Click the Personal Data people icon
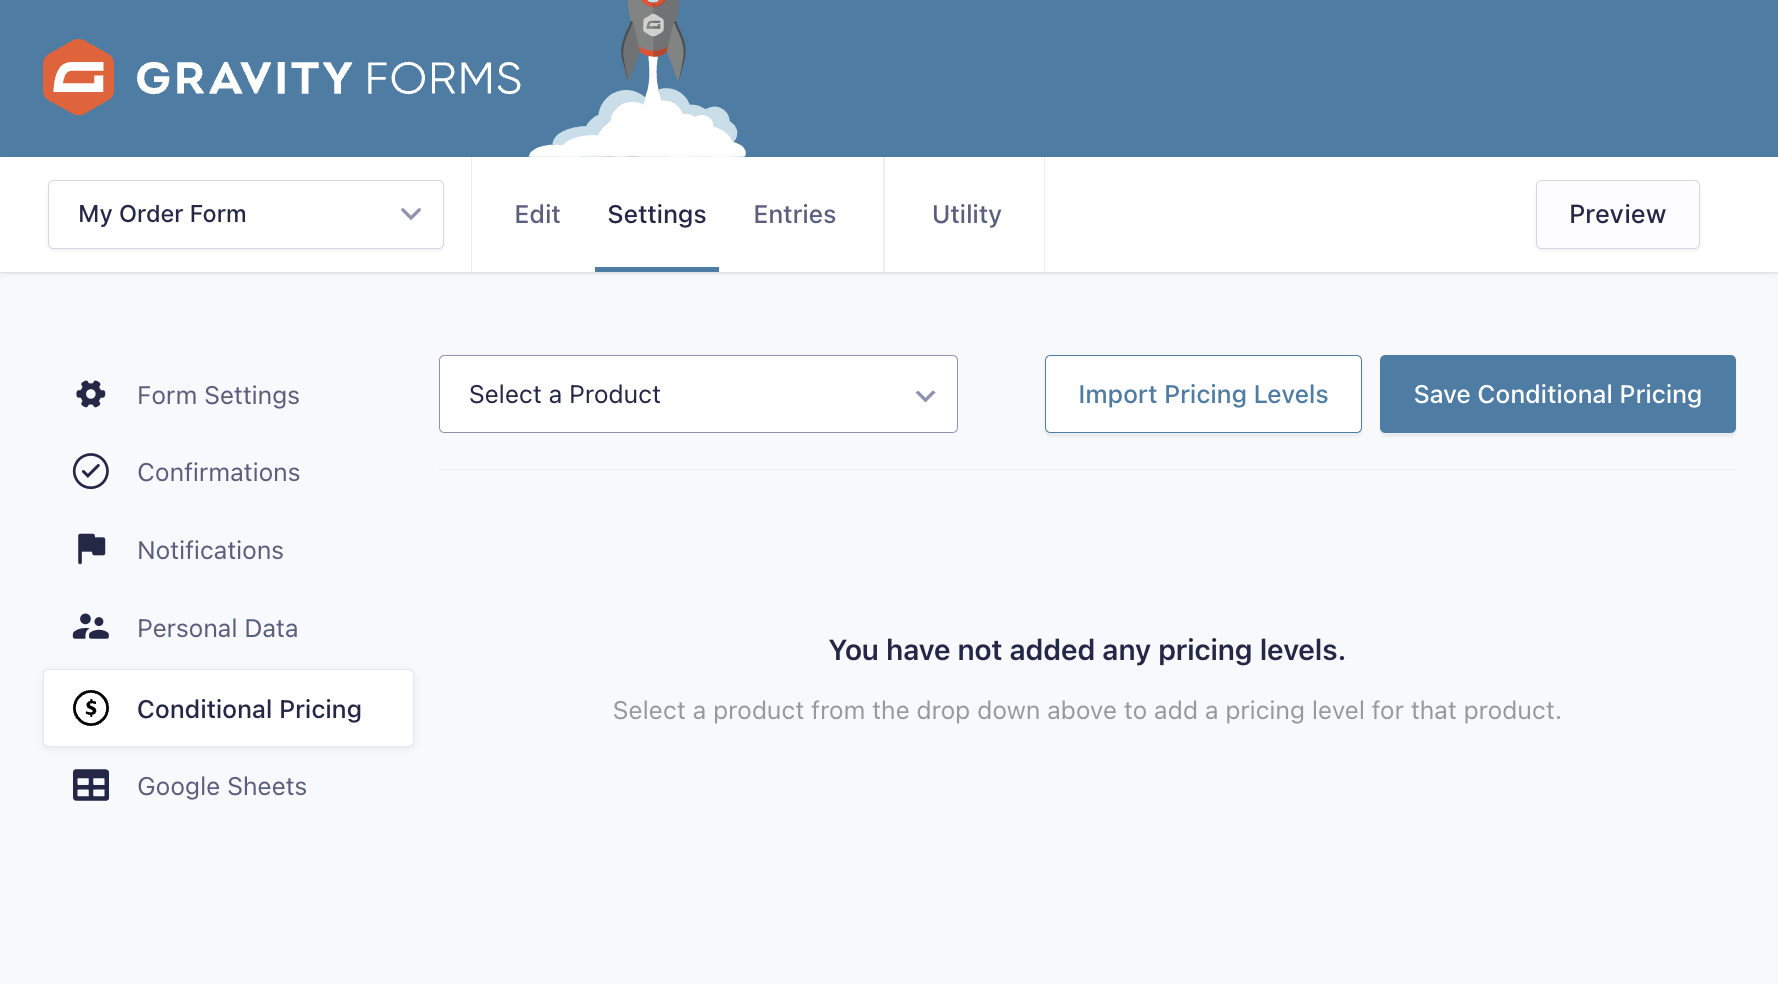 pos(91,627)
